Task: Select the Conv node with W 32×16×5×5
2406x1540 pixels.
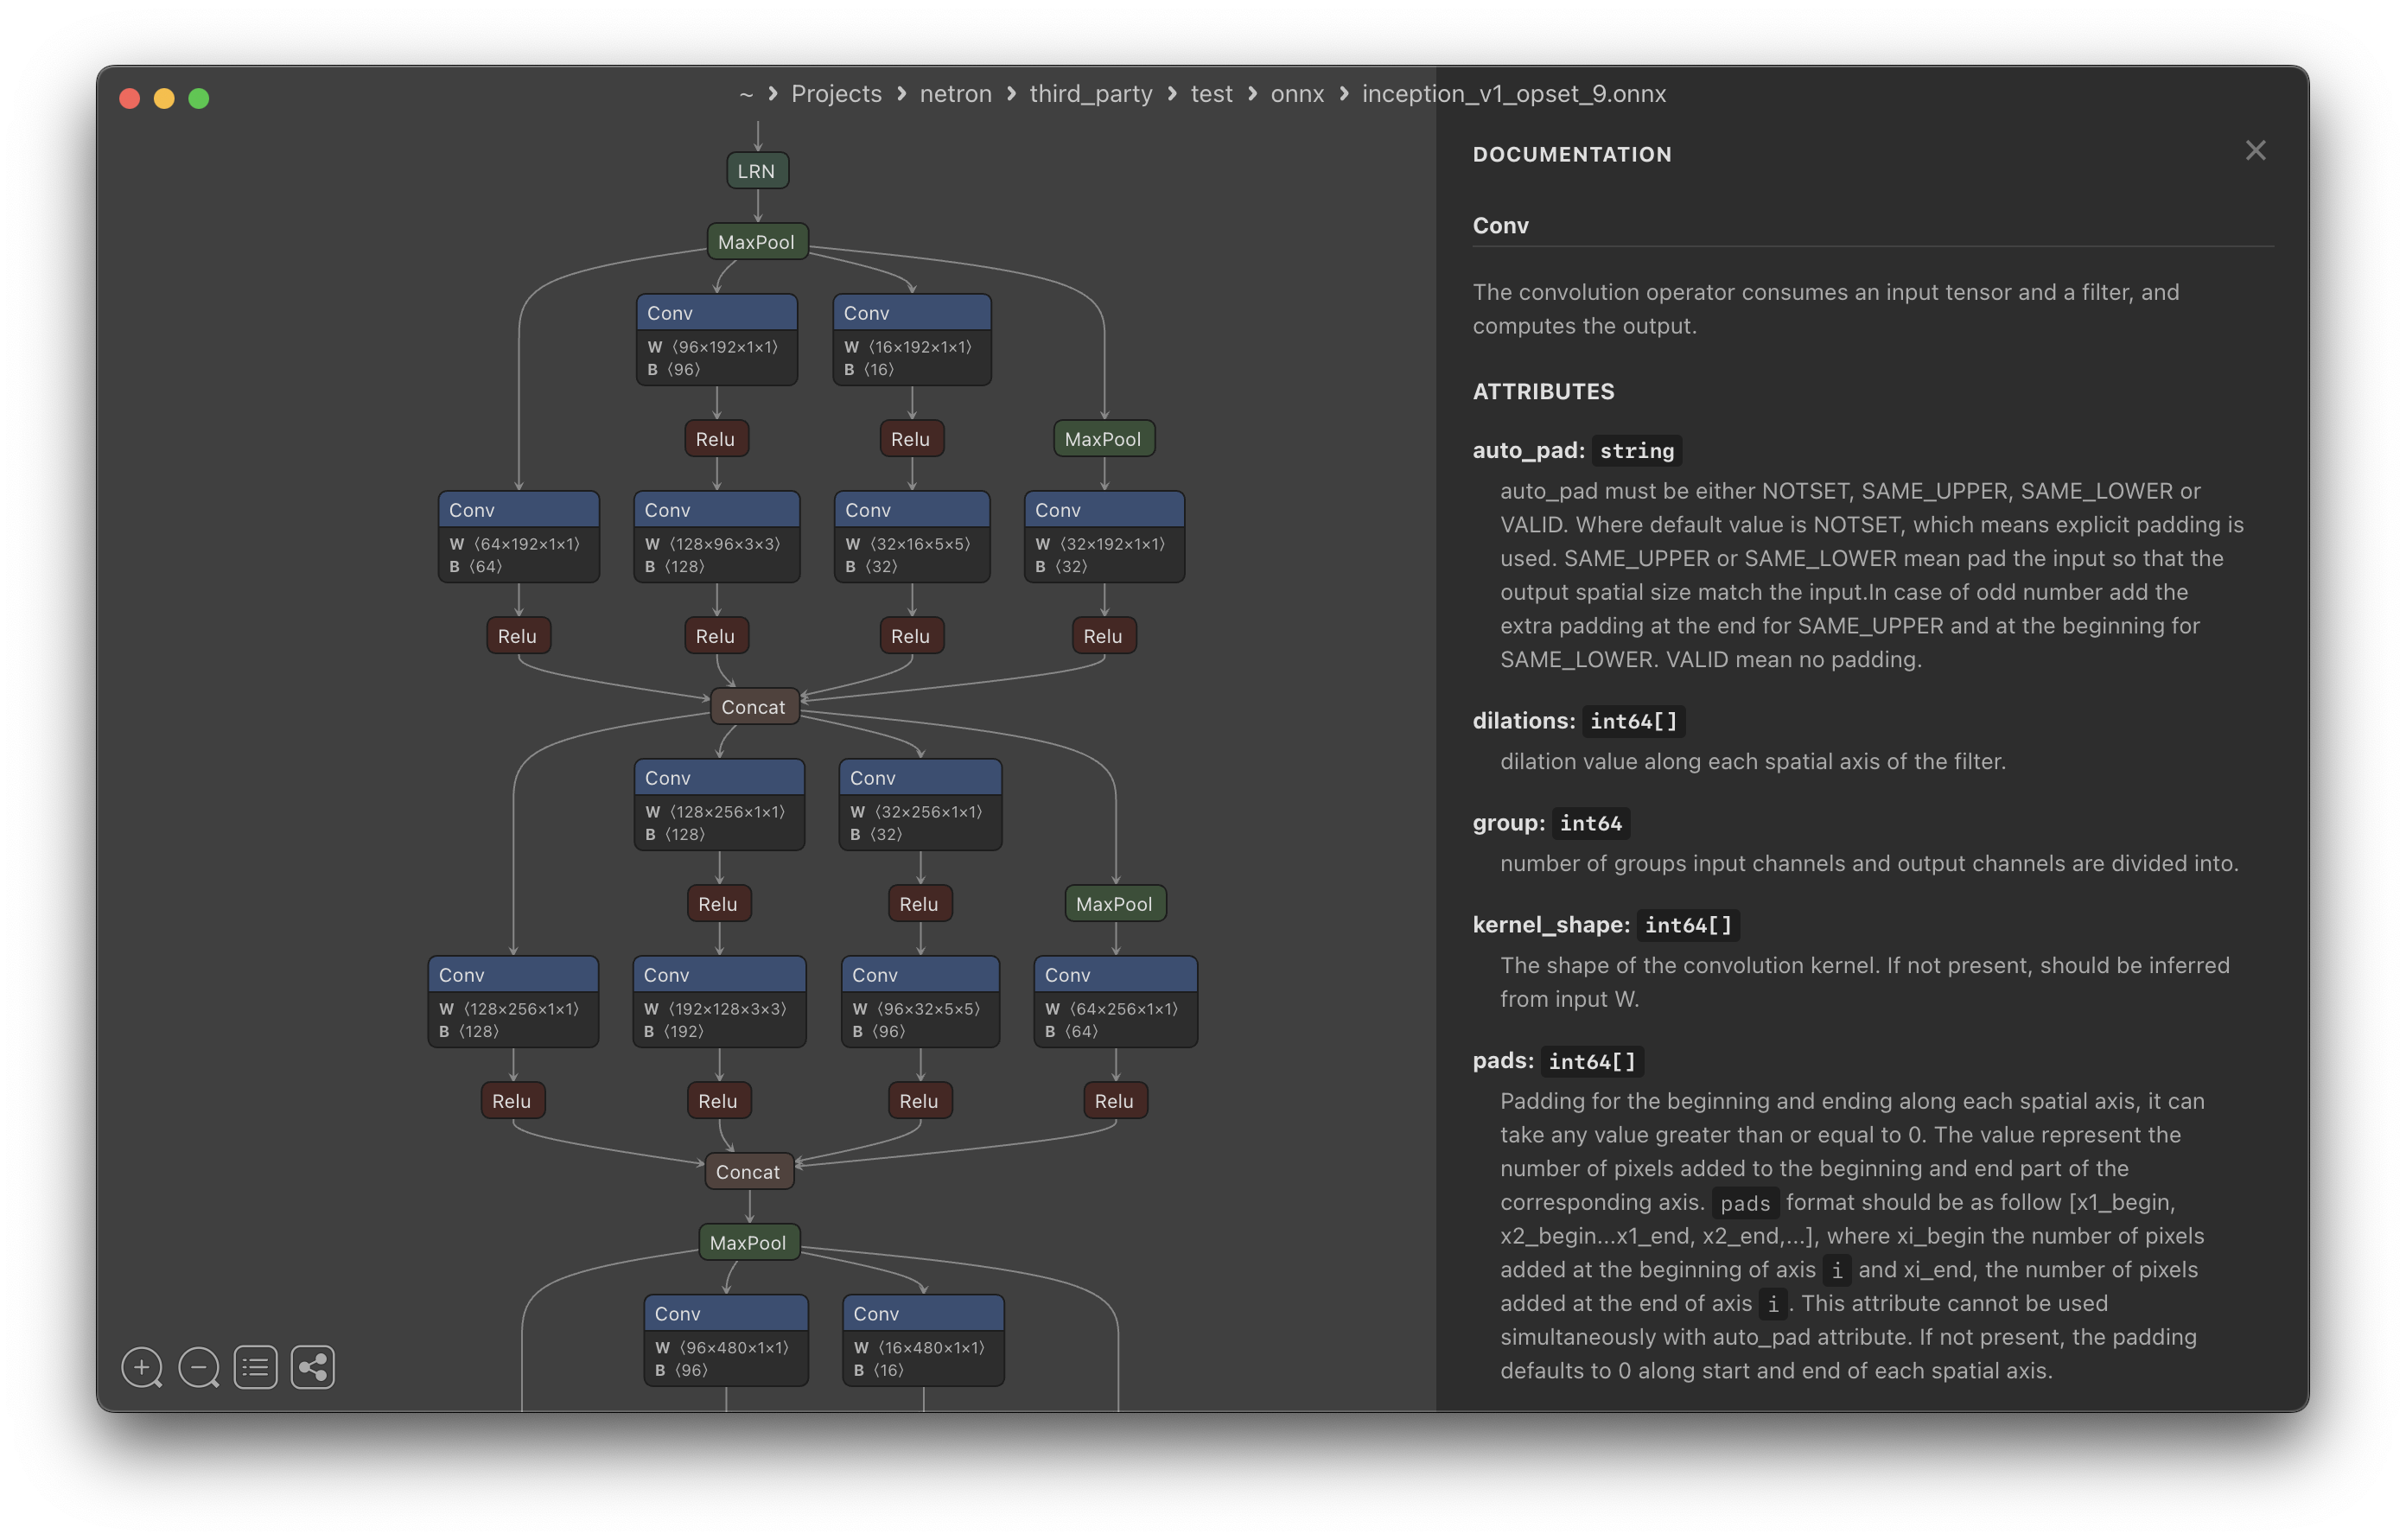Action: tap(911, 510)
